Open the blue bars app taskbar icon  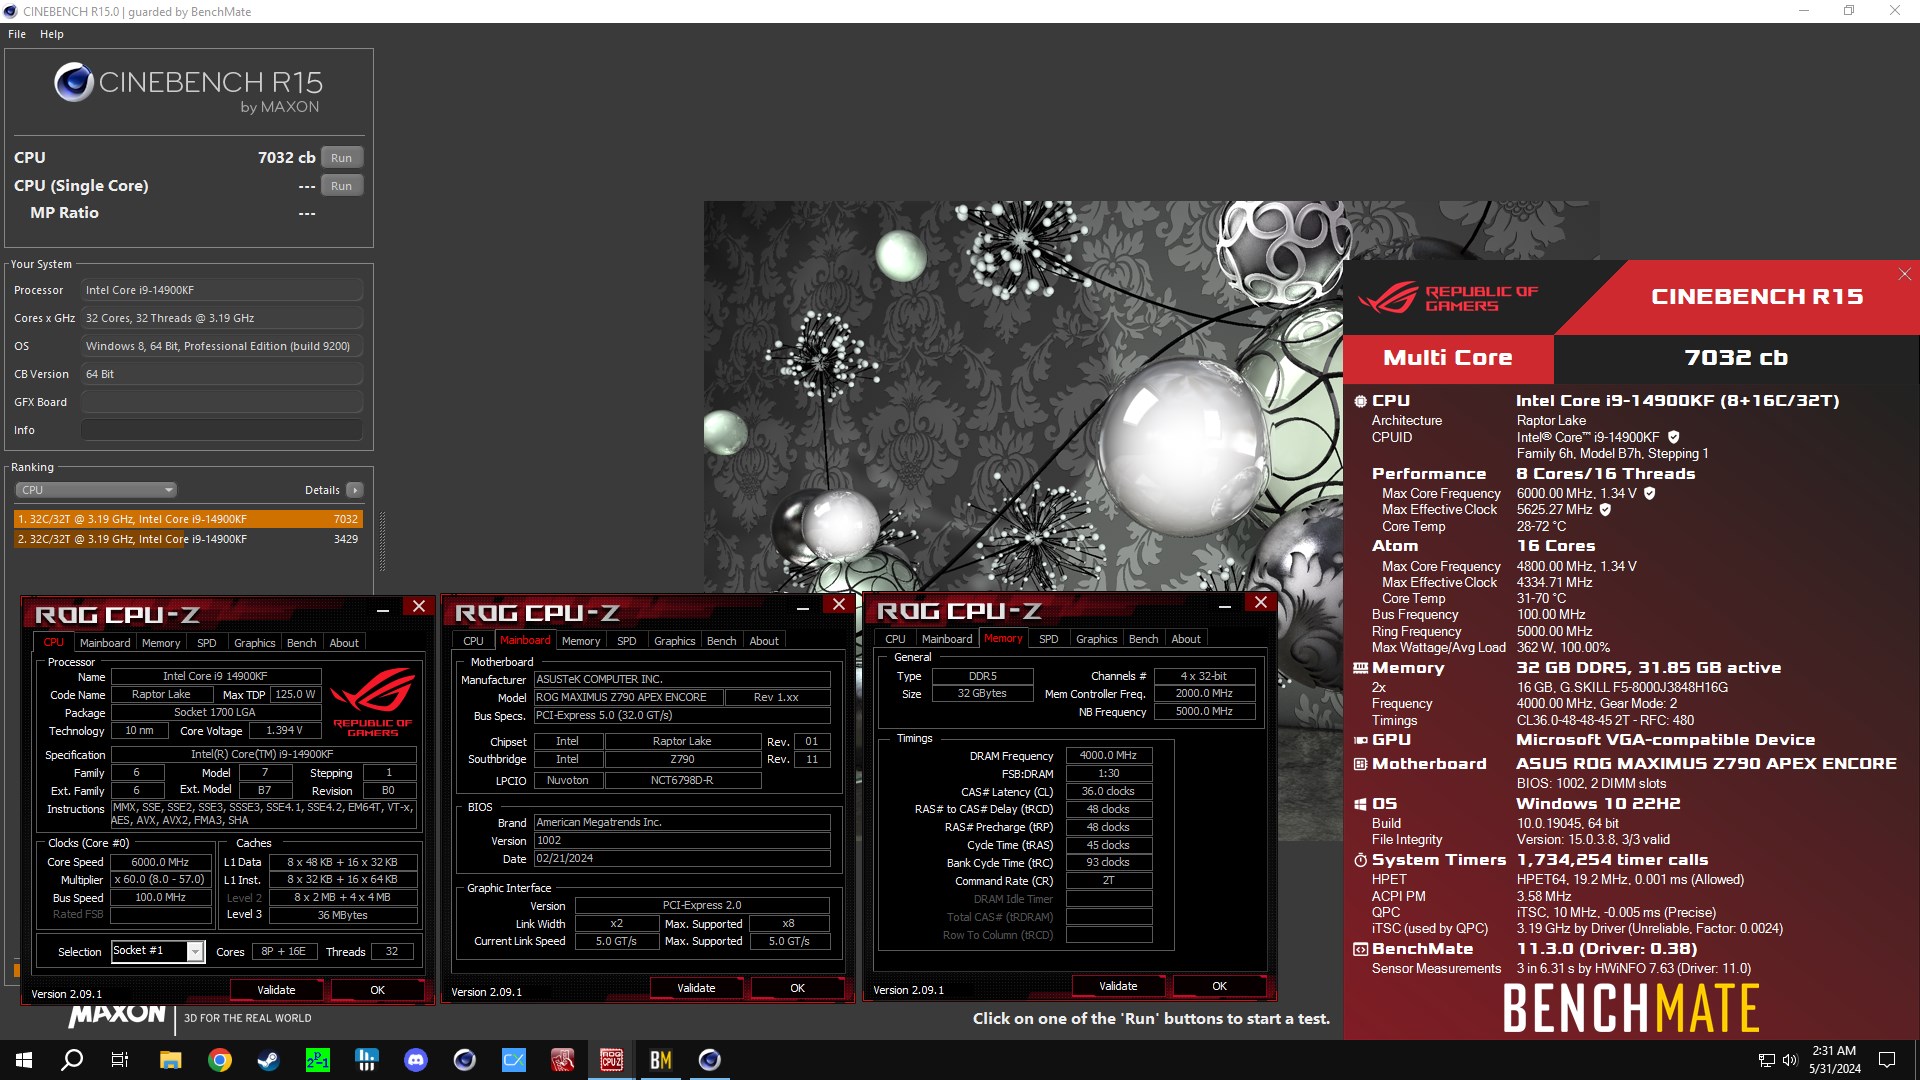pyautogui.click(x=366, y=1060)
